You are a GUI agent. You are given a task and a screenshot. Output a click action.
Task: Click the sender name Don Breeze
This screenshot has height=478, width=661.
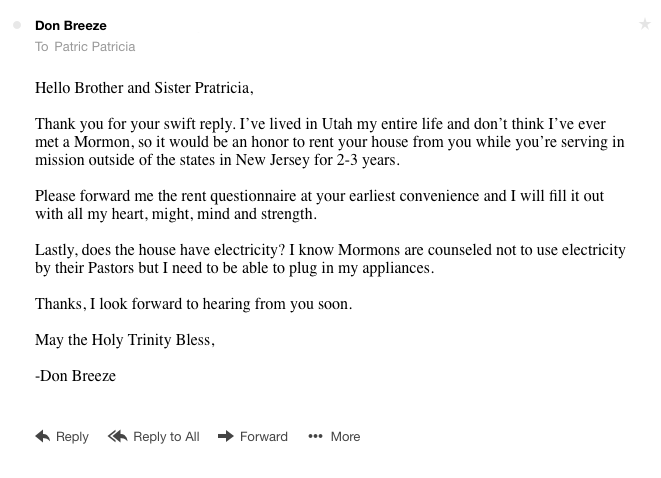pyautogui.click(x=71, y=25)
